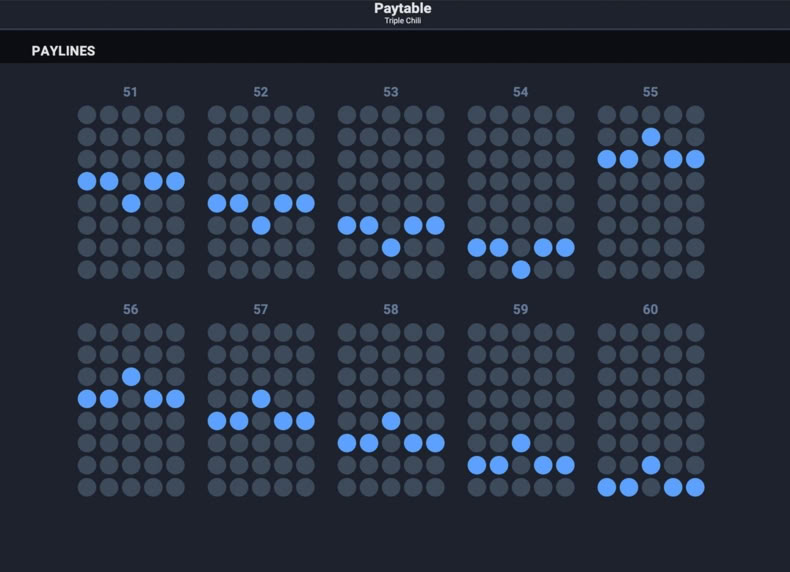The image size is (790, 572).
Task: Click the number 60 label
Action: (650, 309)
